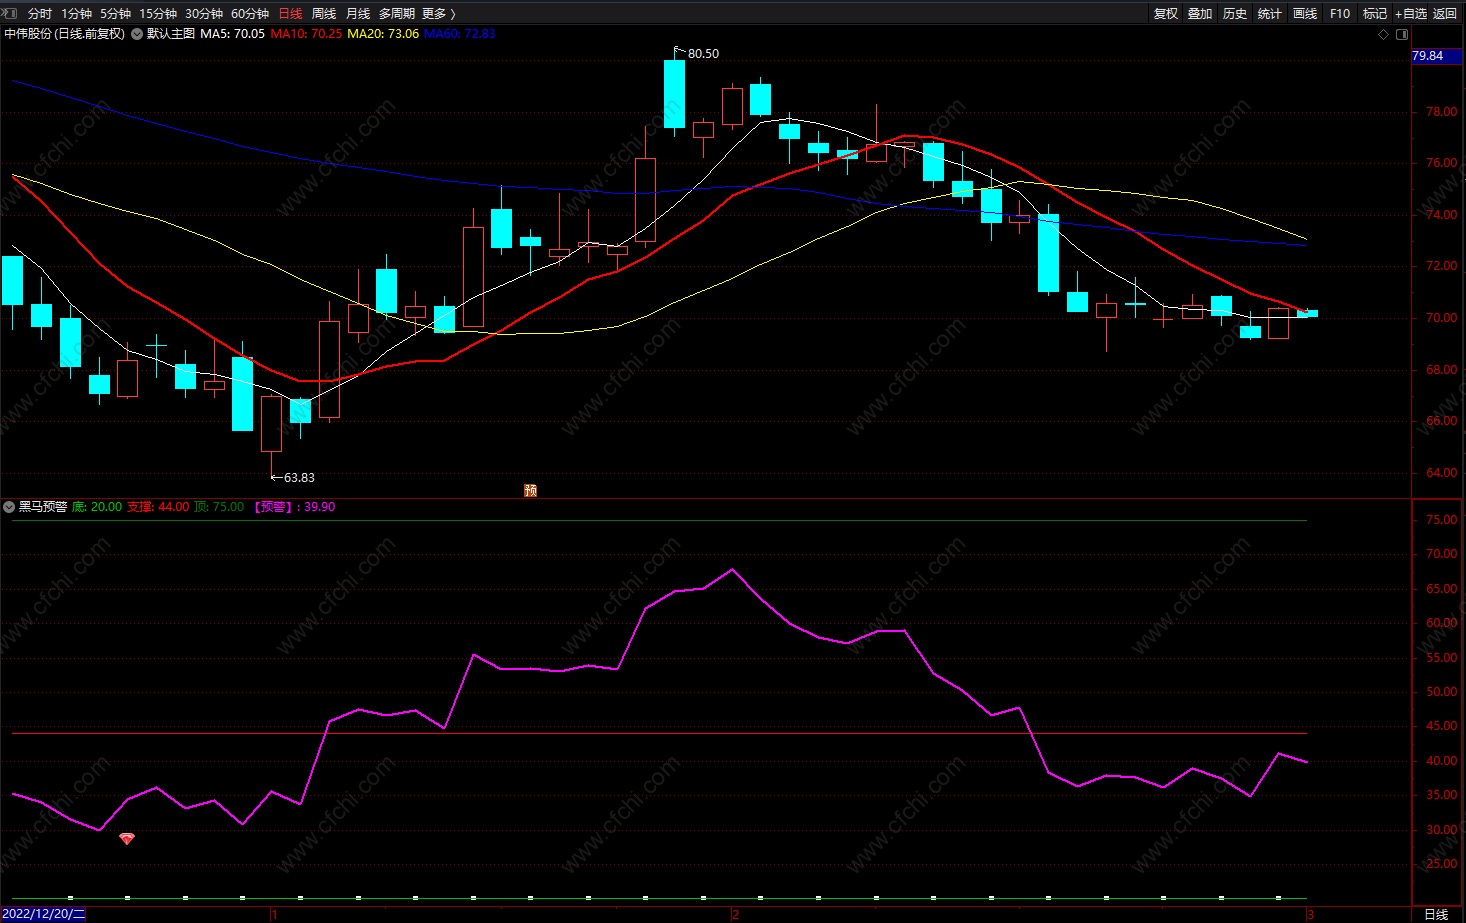Viewport: 1466px width, 923px height.
Task: Expand 黑马预警 indicator dropdown arrow
Action: tap(9, 507)
